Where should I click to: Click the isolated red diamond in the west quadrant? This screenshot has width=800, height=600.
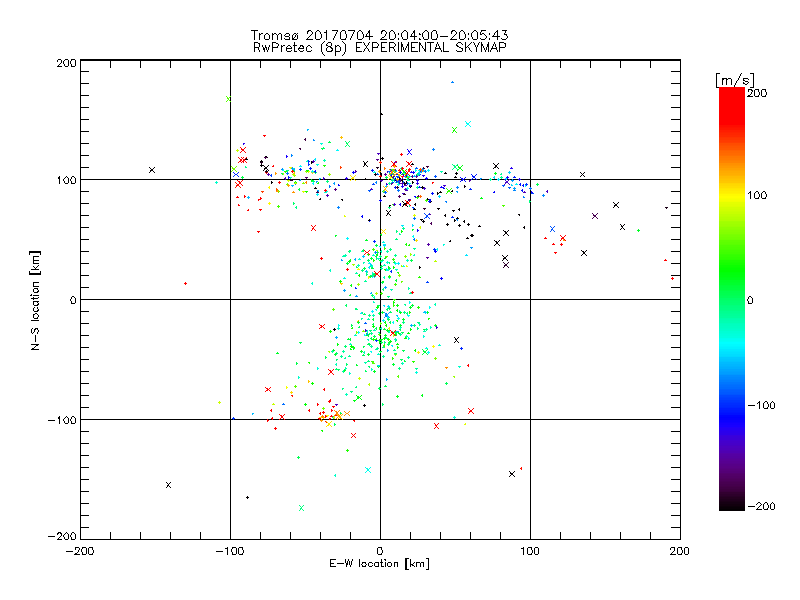pyautogui.click(x=185, y=284)
